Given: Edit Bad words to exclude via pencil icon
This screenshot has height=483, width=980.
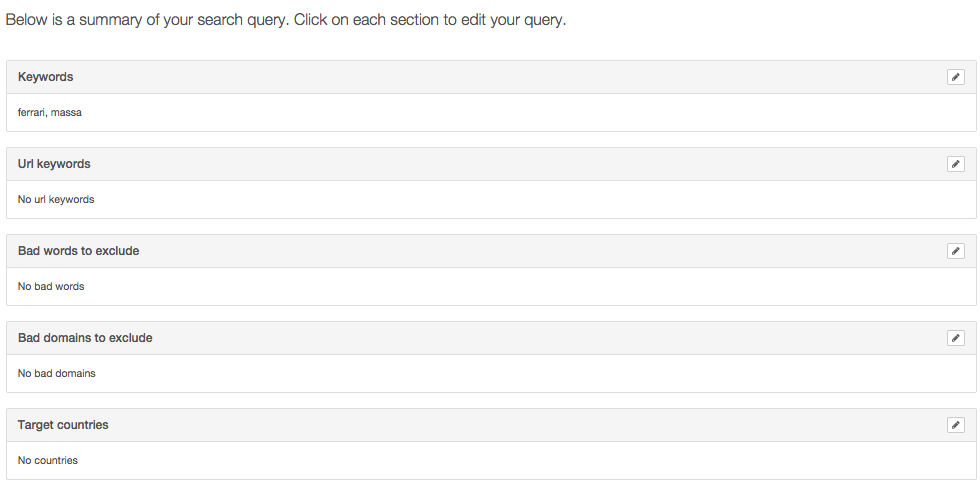Looking at the screenshot, I should (x=955, y=251).
